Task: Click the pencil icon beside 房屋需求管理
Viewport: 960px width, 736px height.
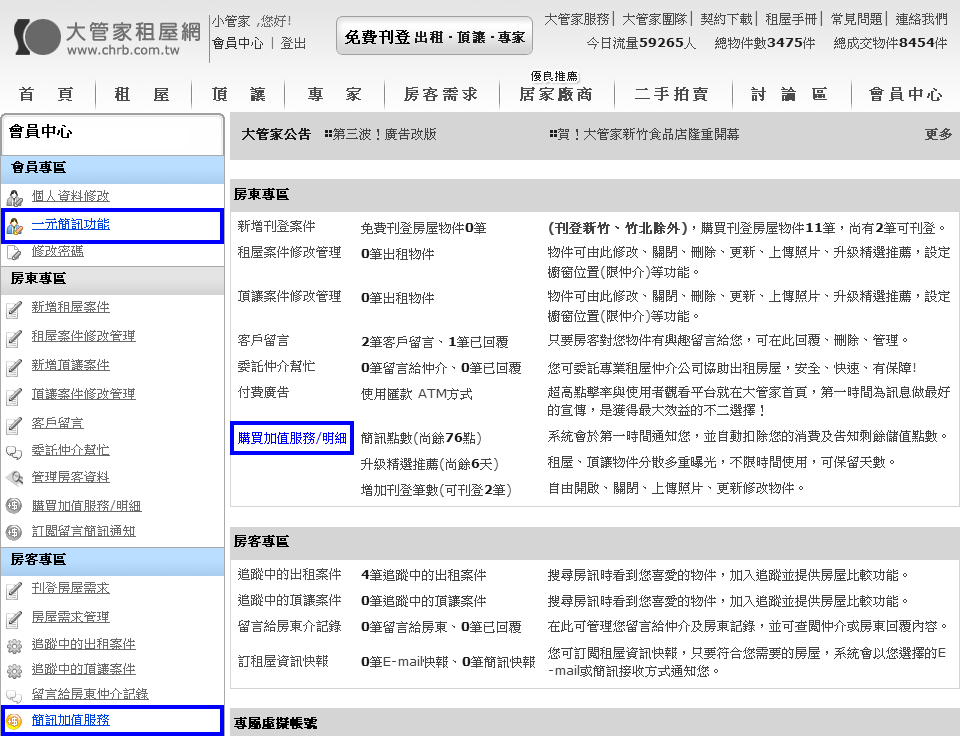Action: click(15, 618)
